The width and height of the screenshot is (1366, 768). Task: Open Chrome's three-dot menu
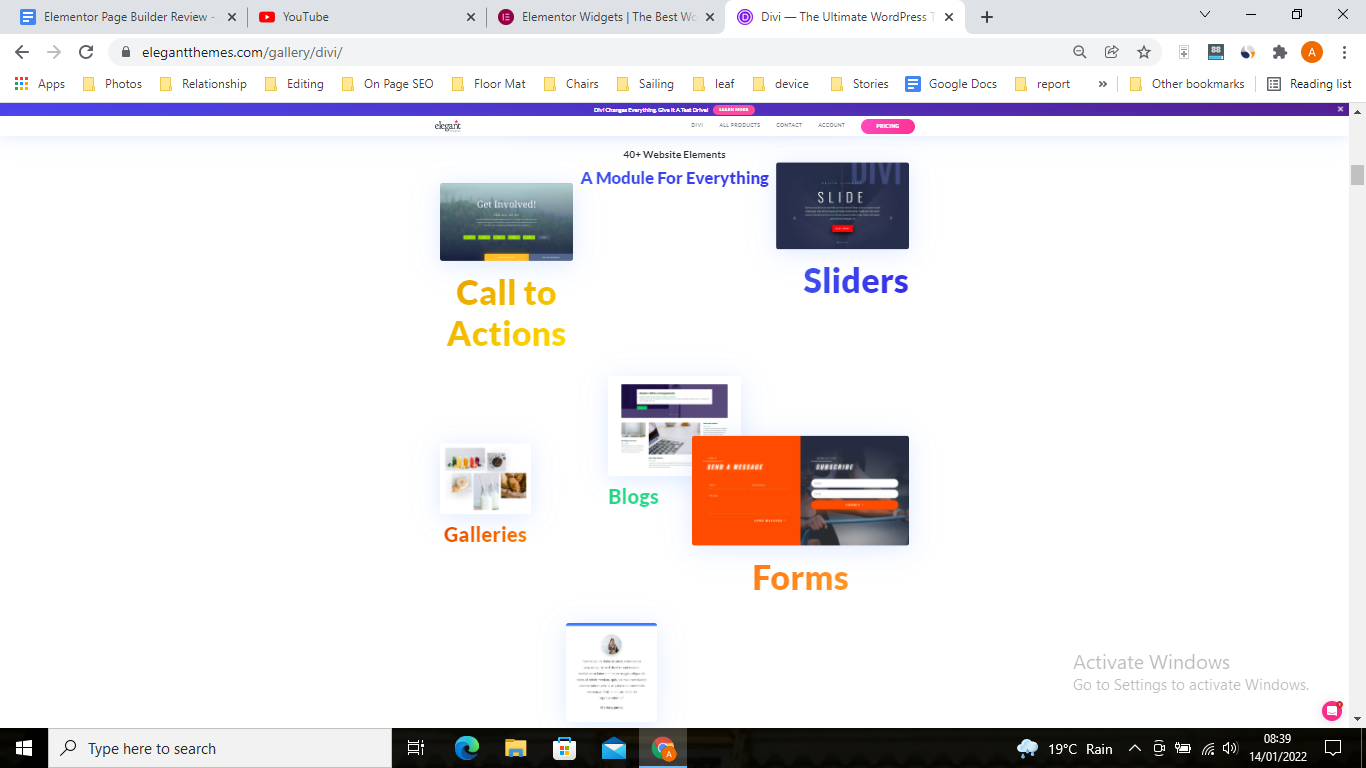click(x=1343, y=52)
